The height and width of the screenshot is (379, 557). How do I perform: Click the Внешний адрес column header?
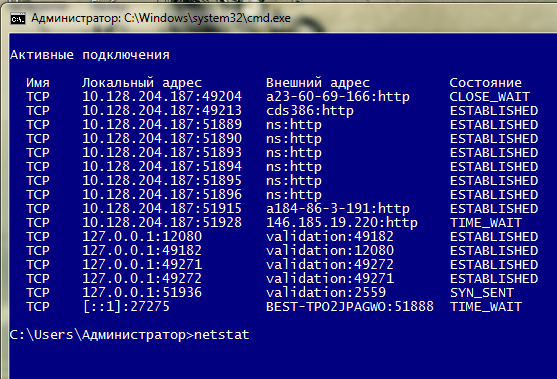point(318,83)
